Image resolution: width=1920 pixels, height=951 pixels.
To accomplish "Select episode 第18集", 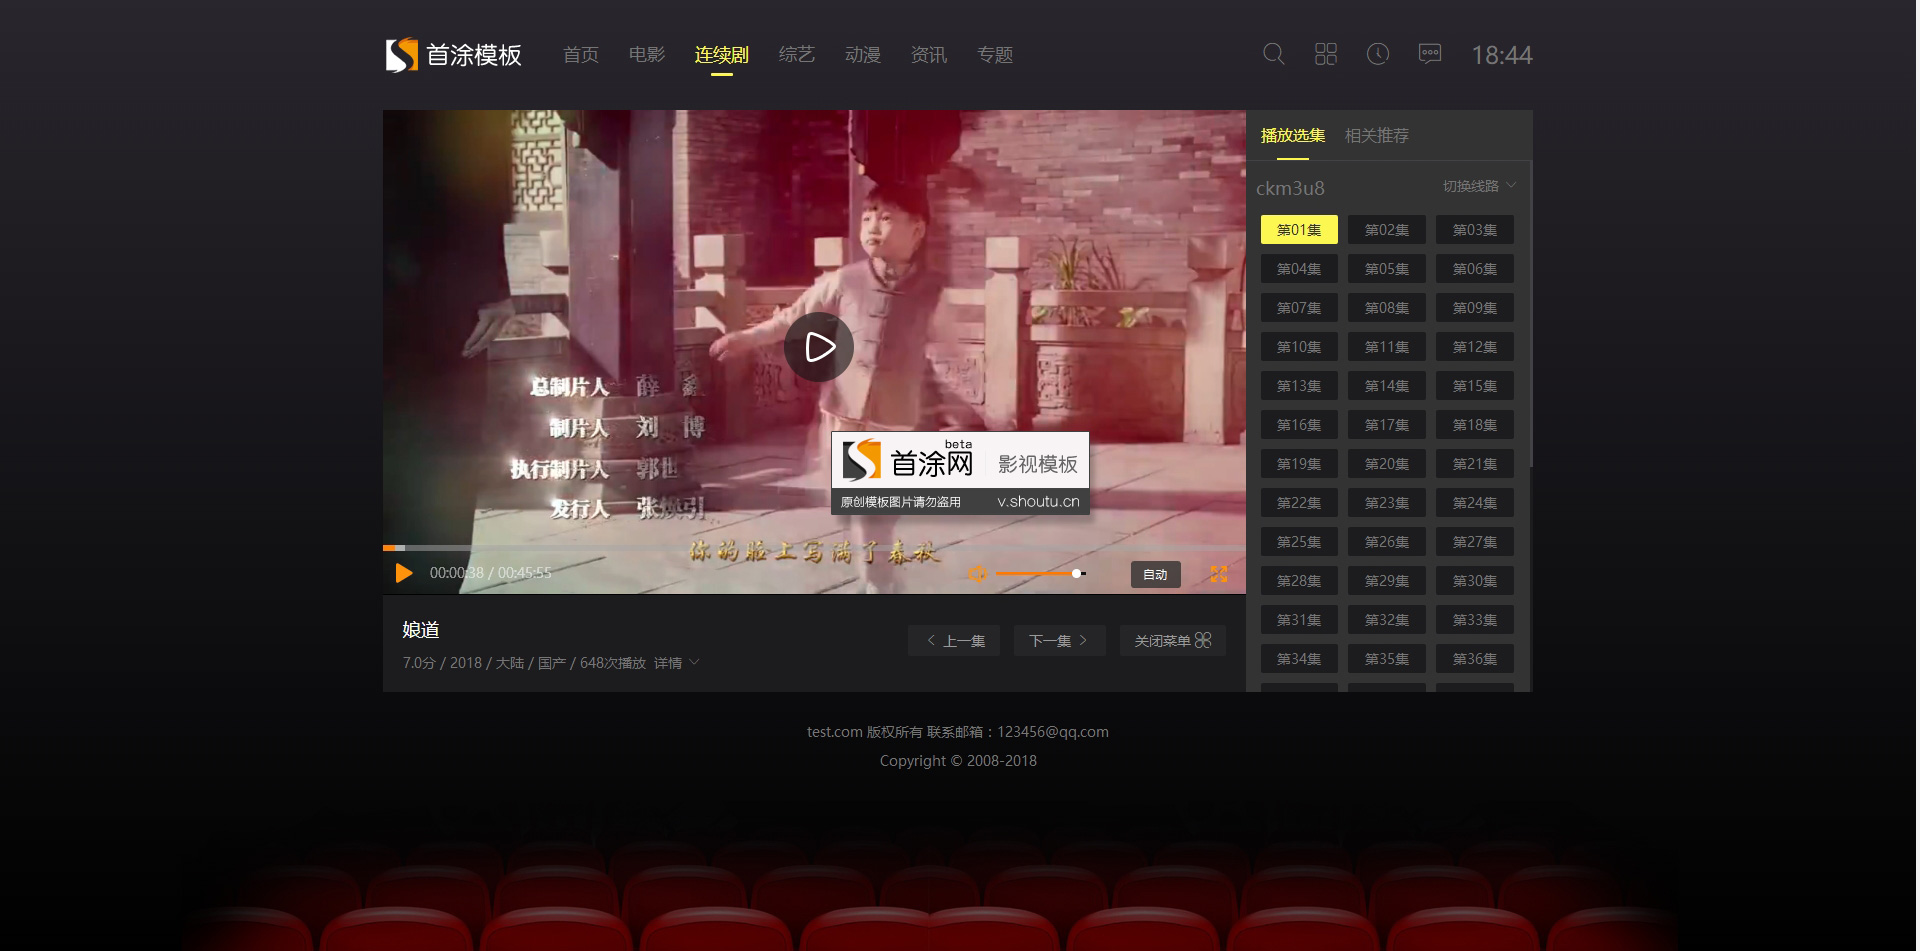I will tap(1475, 425).
